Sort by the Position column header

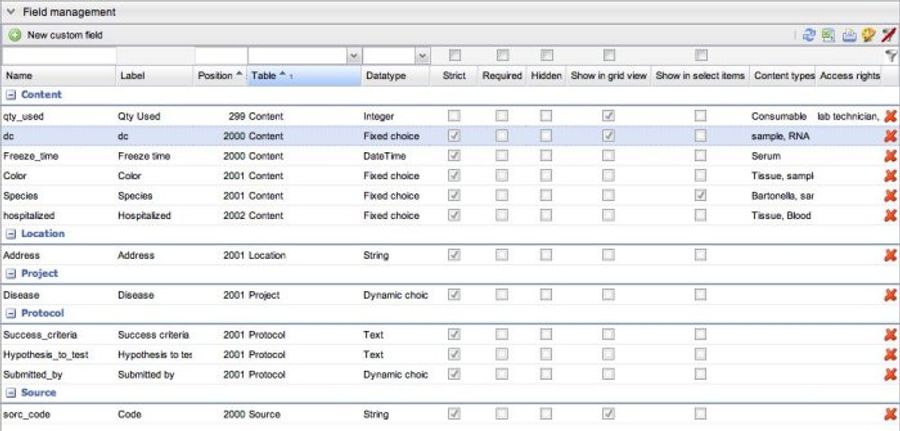pos(219,75)
